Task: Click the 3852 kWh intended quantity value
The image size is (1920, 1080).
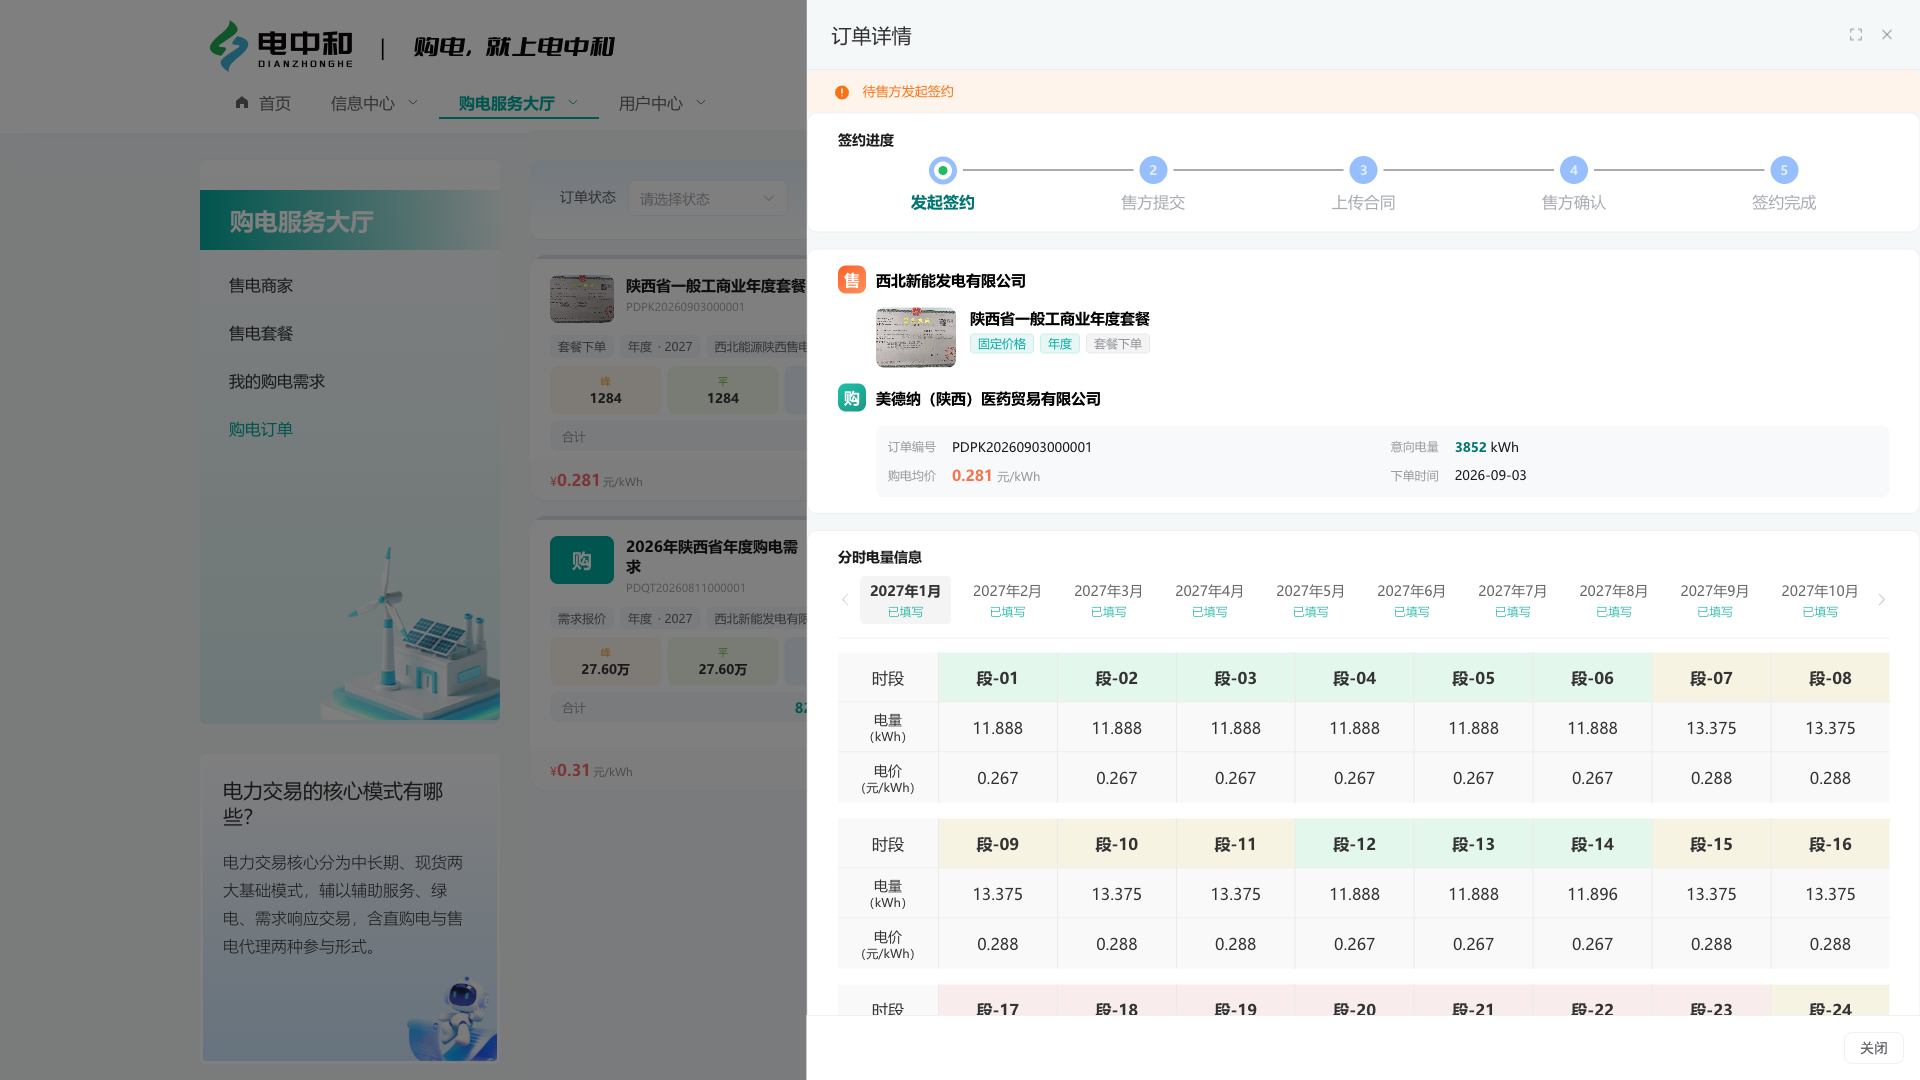Action: pyautogui.click(x=1486, y=447)
